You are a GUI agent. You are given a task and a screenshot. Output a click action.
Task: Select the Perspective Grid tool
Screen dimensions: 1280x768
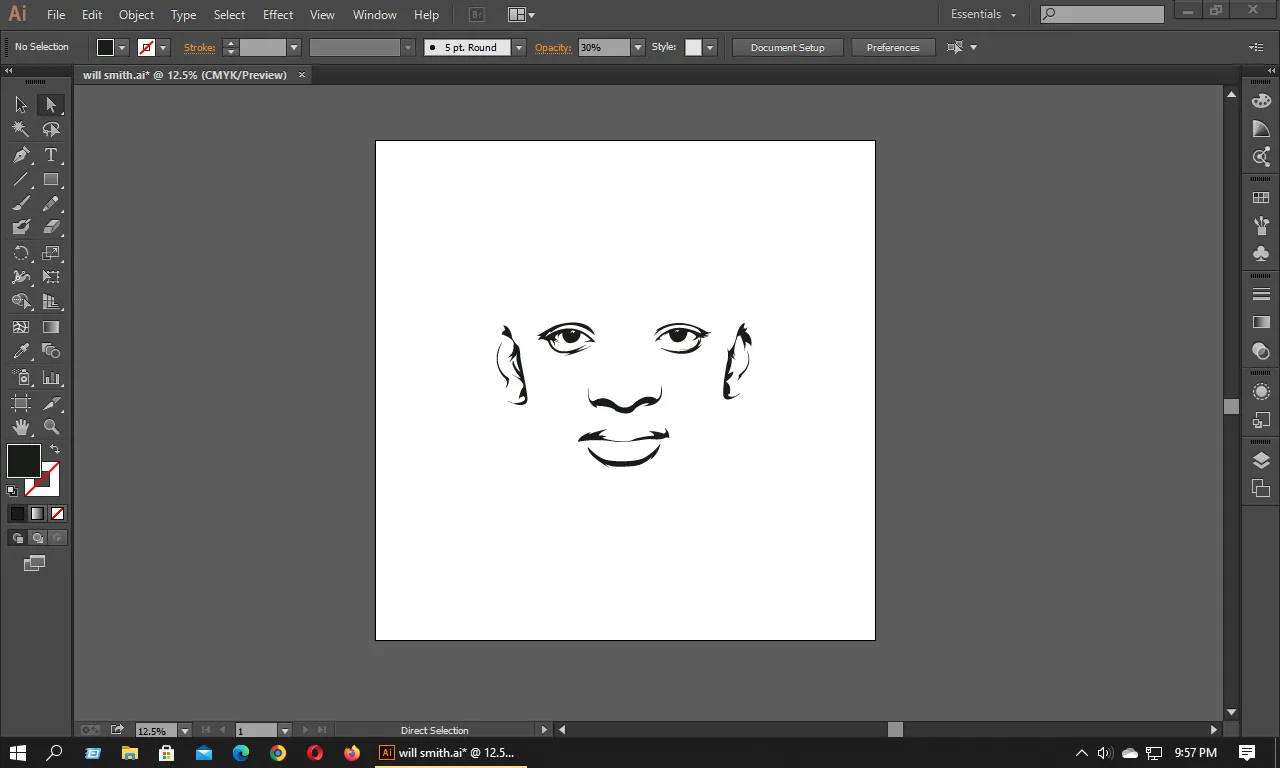point(51,302)
